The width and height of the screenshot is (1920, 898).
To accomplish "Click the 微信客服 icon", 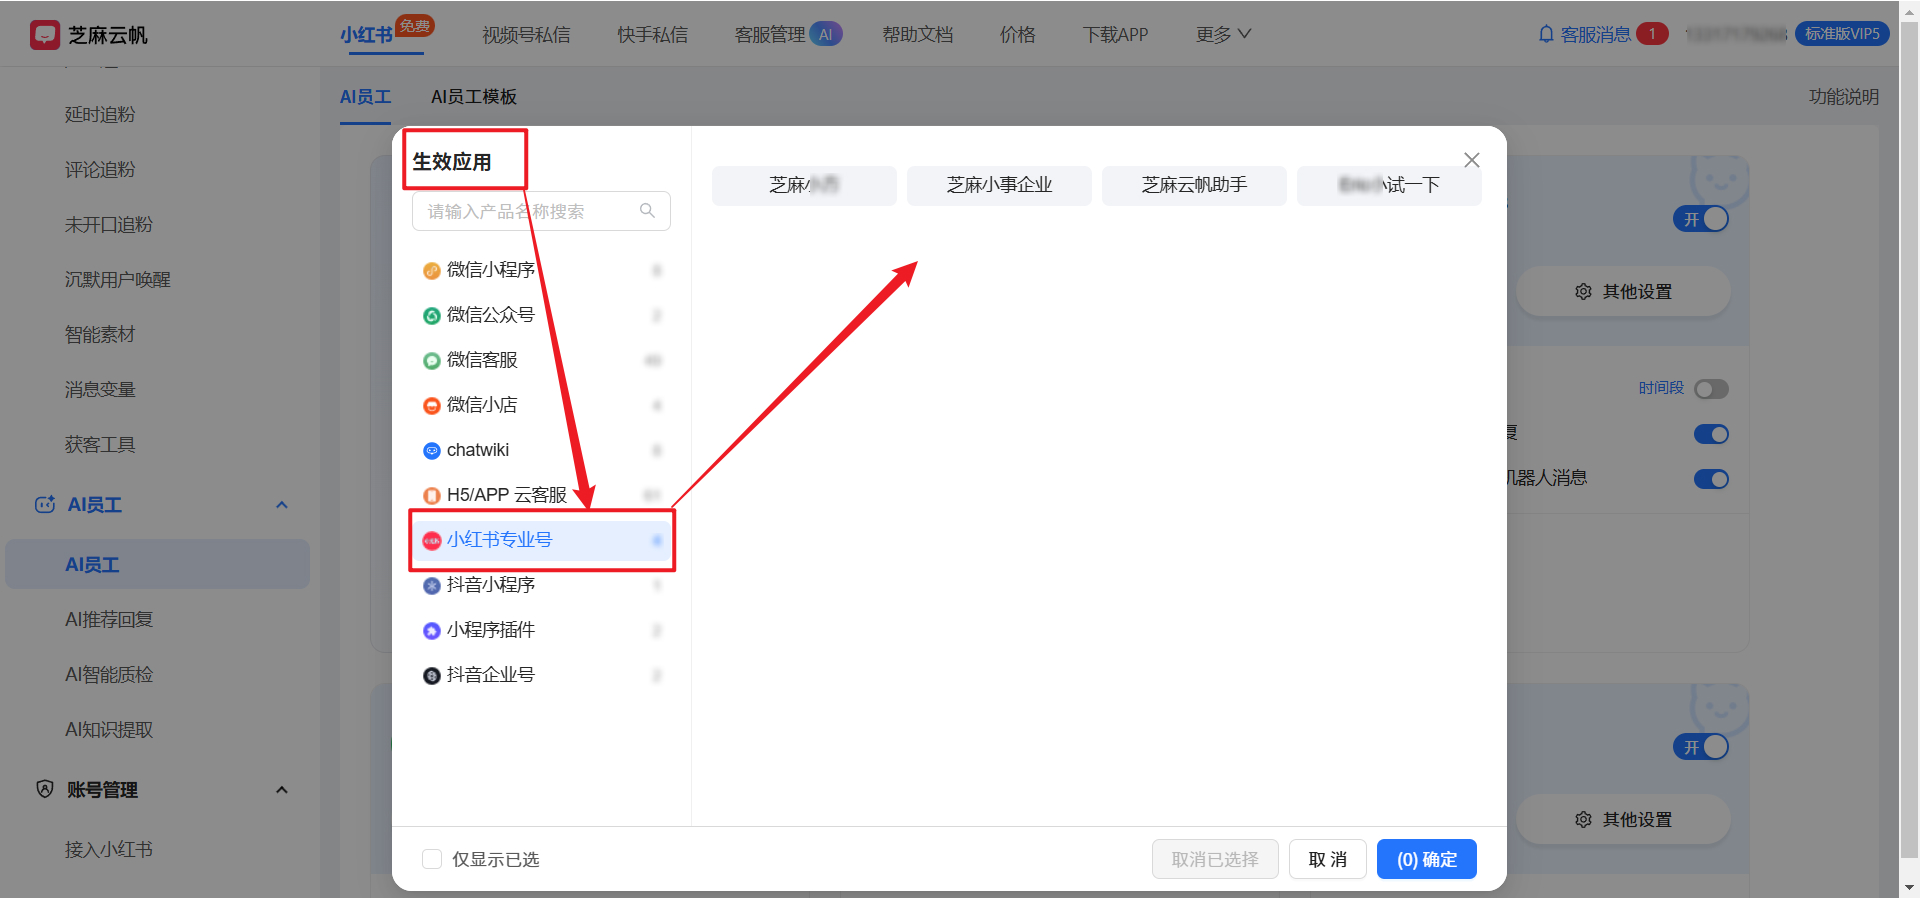I will (432, 361).
